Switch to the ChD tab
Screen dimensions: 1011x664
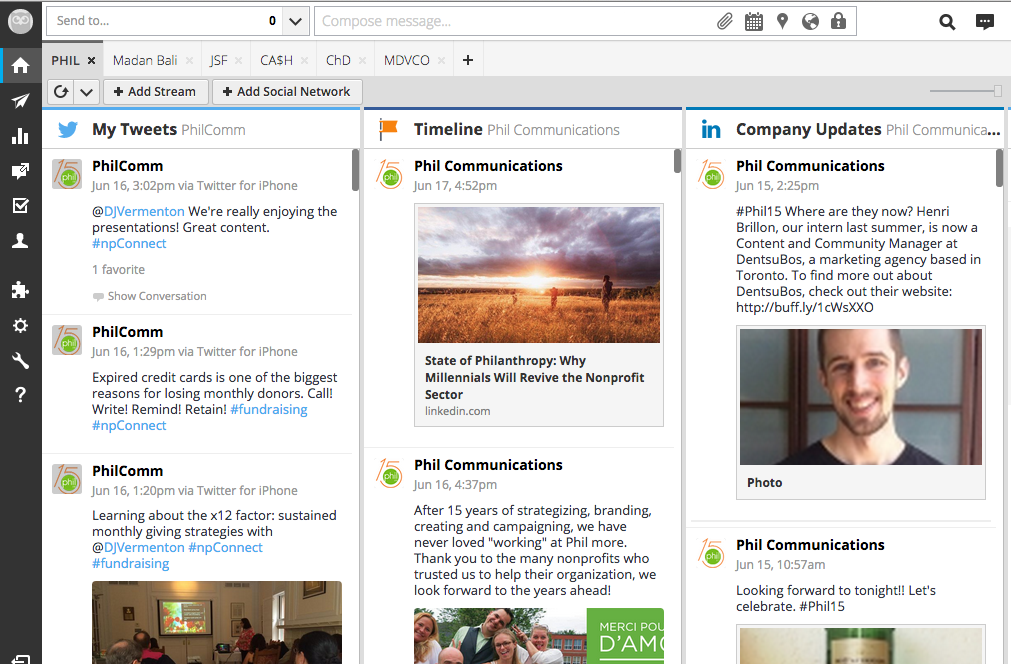pyautogui.click(x=339, y=60)
